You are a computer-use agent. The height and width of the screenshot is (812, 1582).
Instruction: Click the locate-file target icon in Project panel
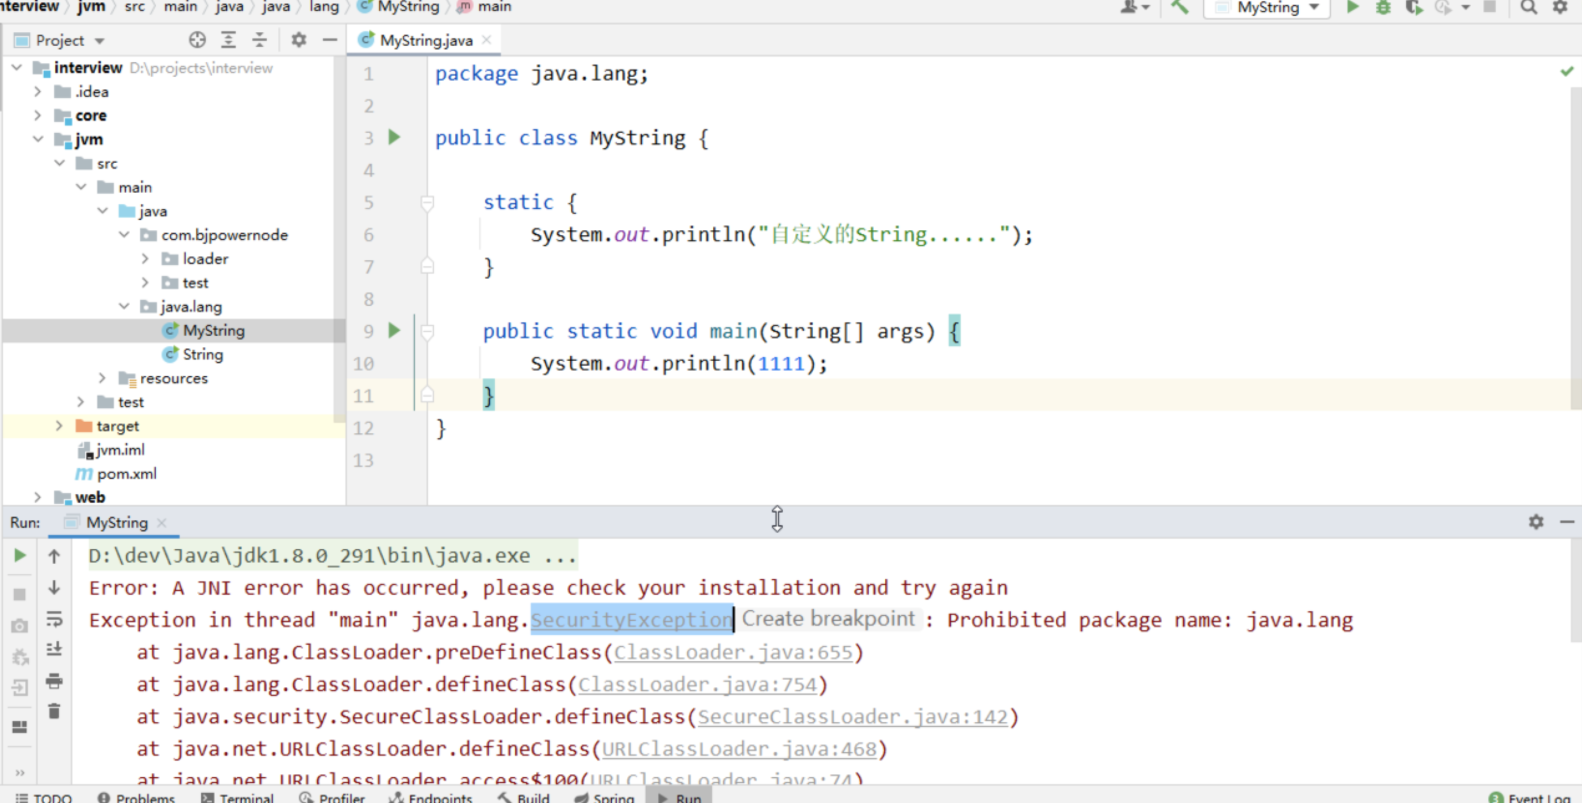[197, 40]
